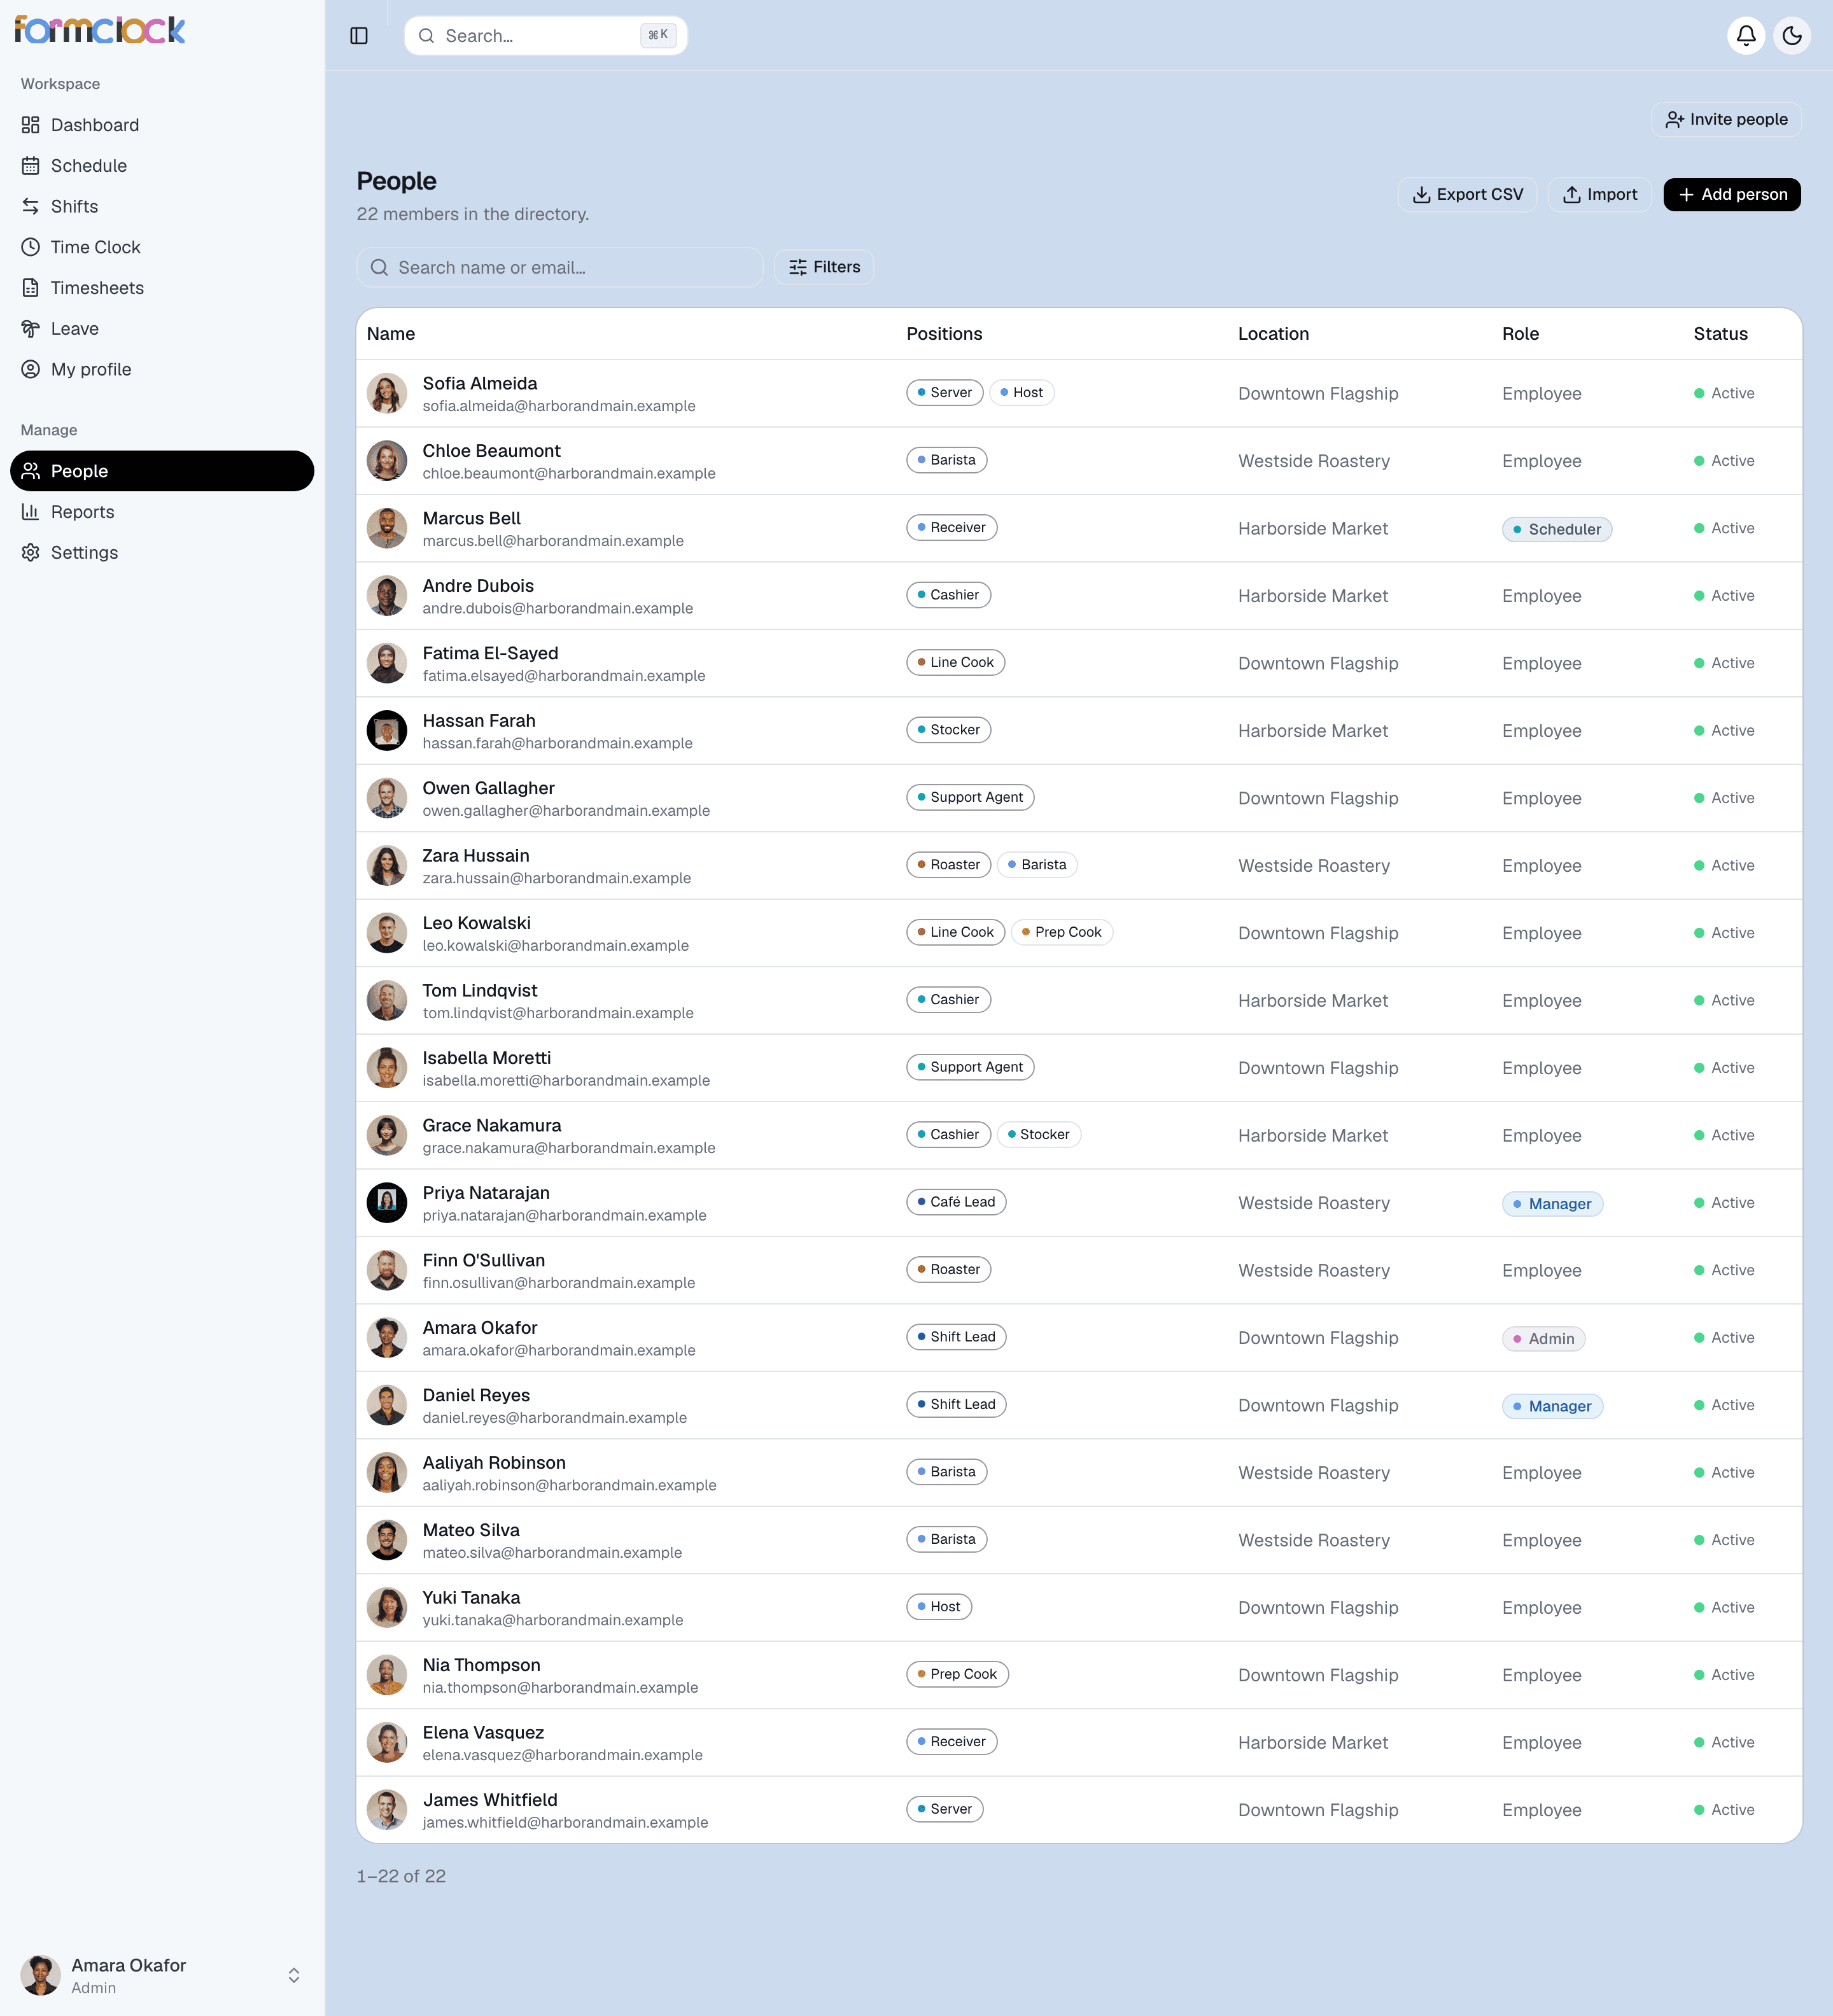Select People in Manage section
The image size is (1833, 2016).
click(x=162, y=471)
